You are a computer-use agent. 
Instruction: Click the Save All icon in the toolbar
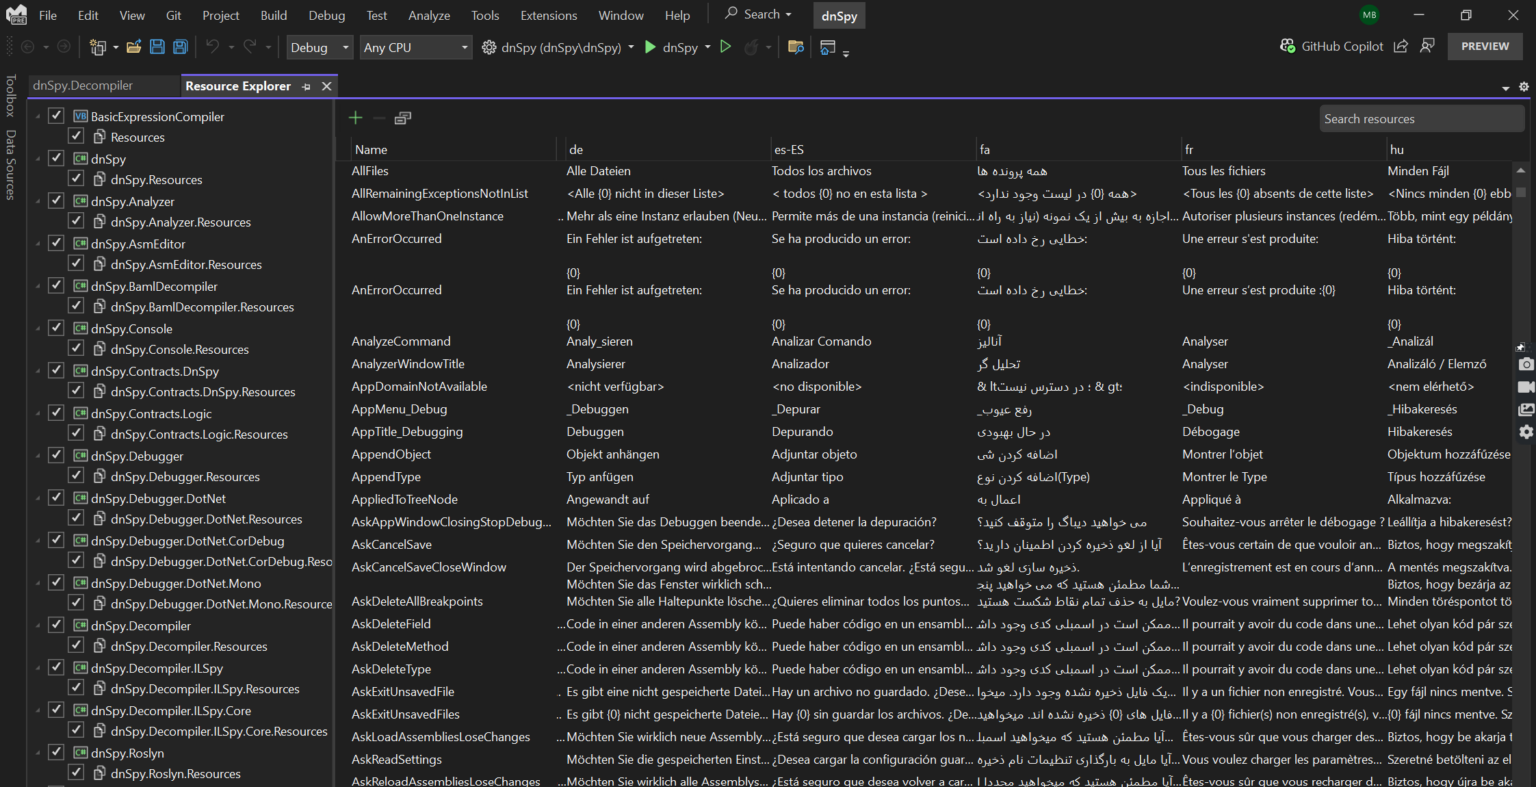(179, 46)
